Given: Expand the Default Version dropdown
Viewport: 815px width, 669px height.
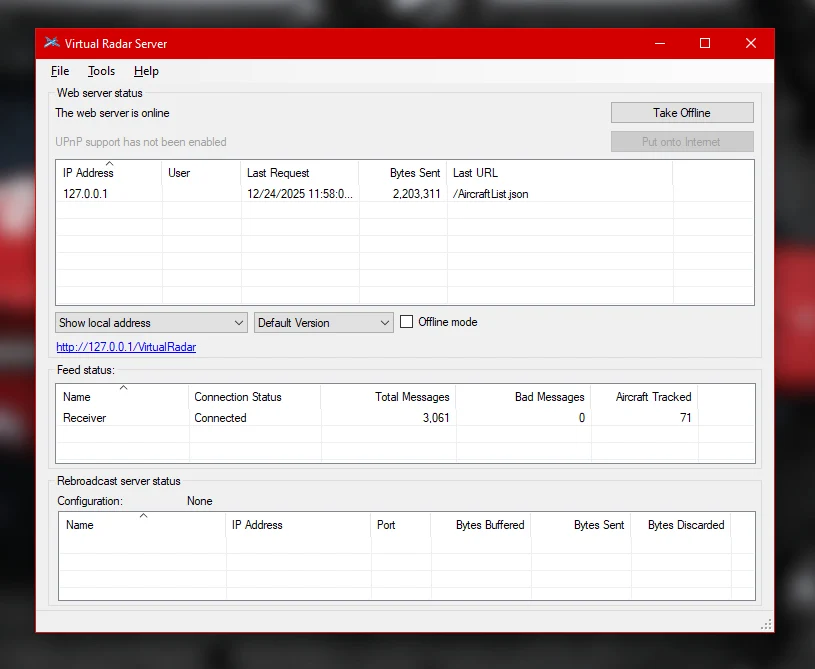Looking at the screenshot, I should (324, 323).
